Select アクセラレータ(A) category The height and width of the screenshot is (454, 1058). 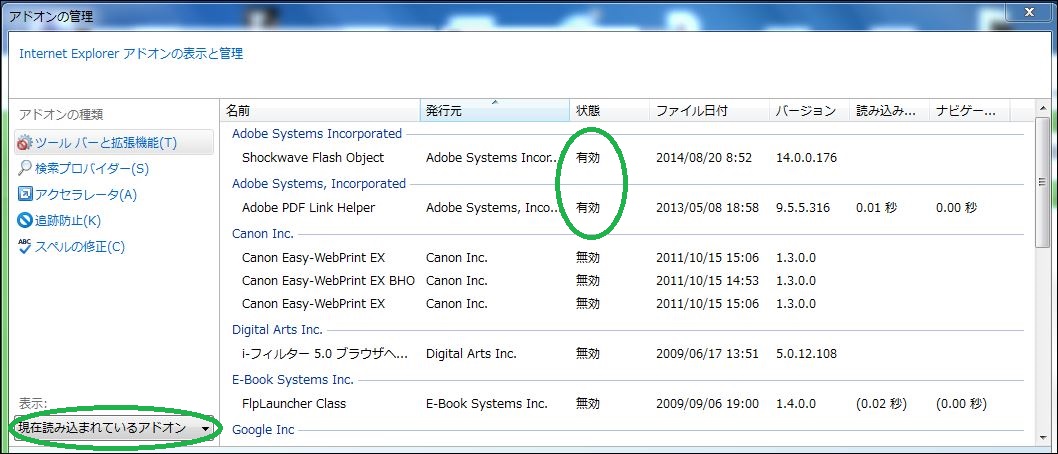pyautogui.click(x=86, y=195)
